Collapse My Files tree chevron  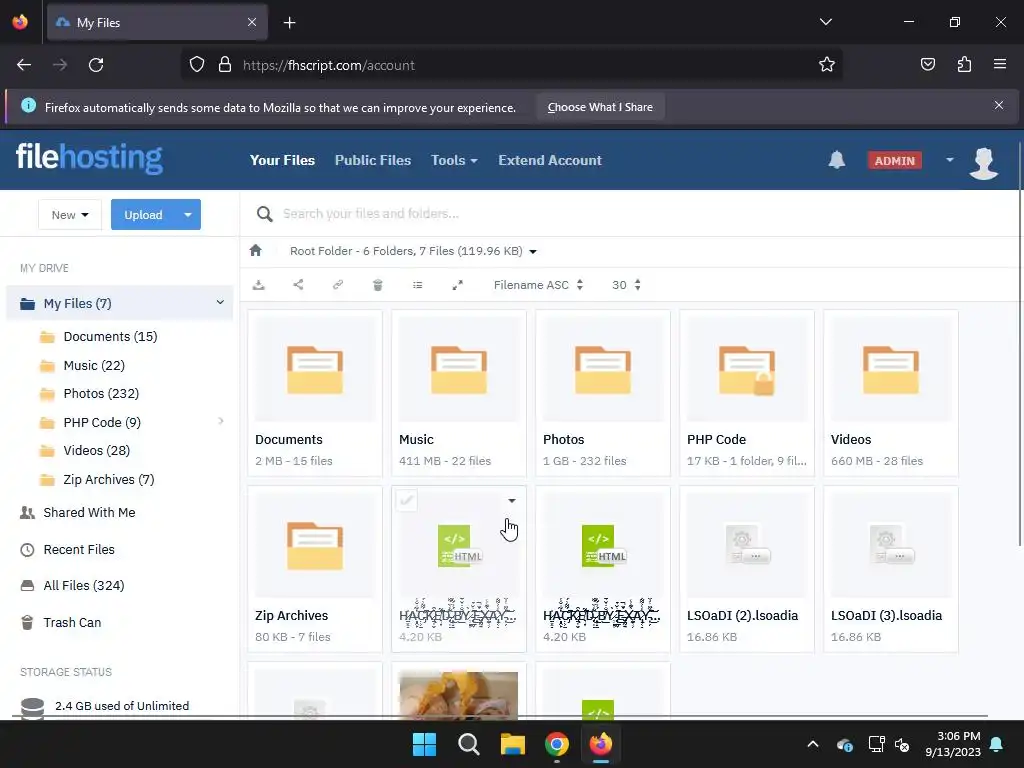(x=220, y=302)
